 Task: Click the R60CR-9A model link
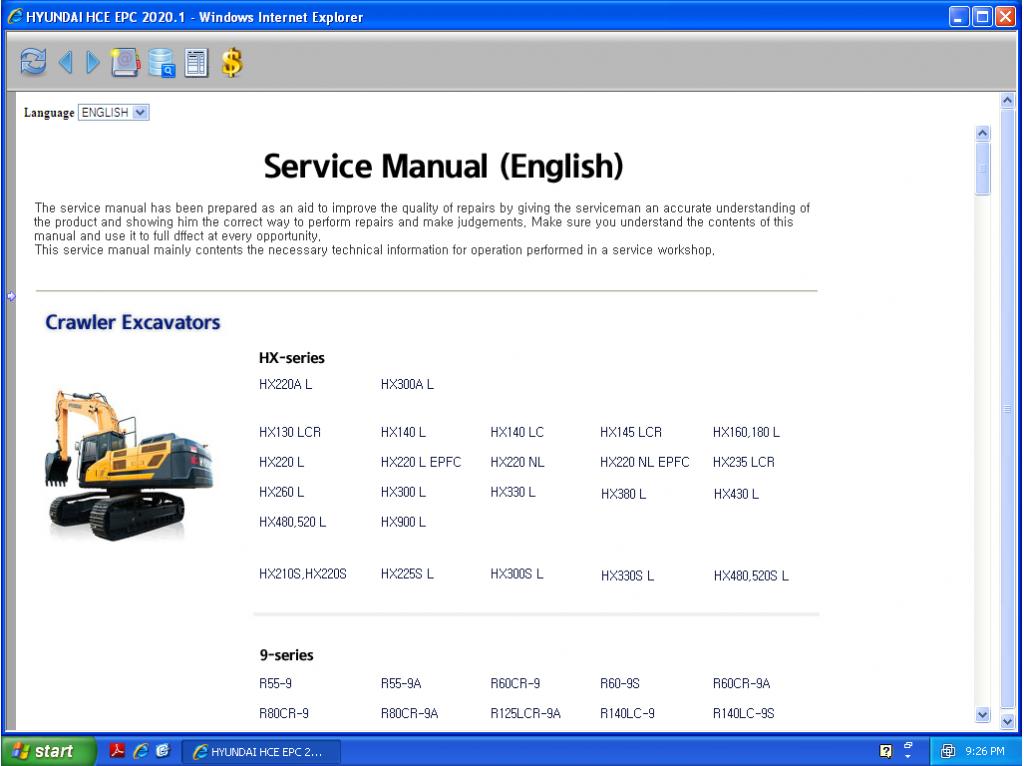click(742, 684)
